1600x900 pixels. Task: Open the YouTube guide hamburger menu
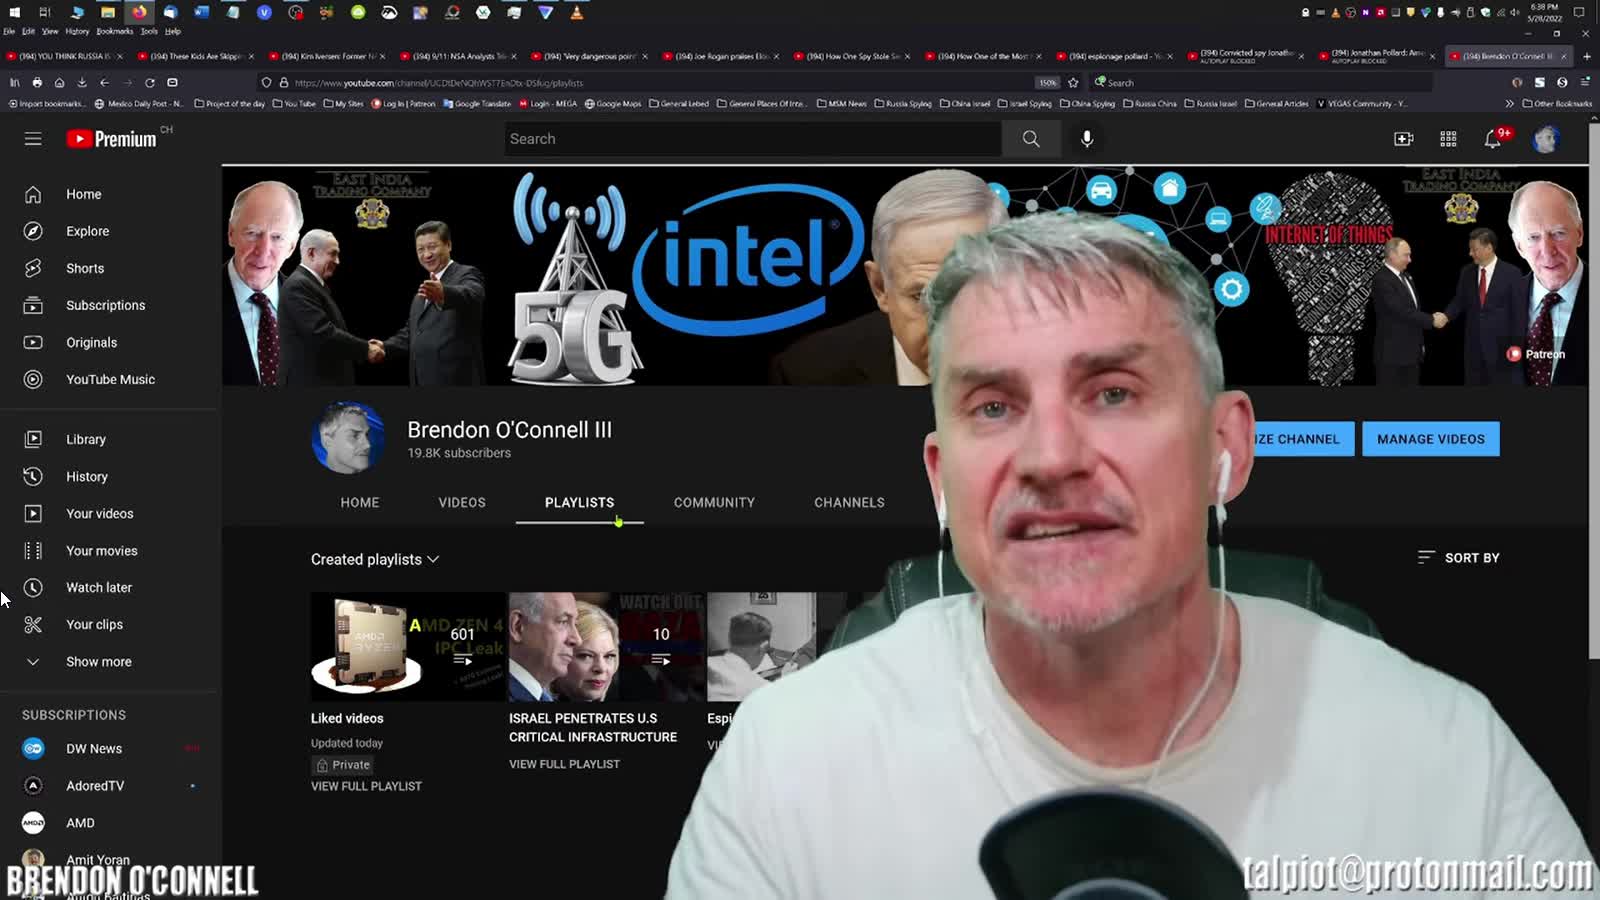(x=33, y=139)
